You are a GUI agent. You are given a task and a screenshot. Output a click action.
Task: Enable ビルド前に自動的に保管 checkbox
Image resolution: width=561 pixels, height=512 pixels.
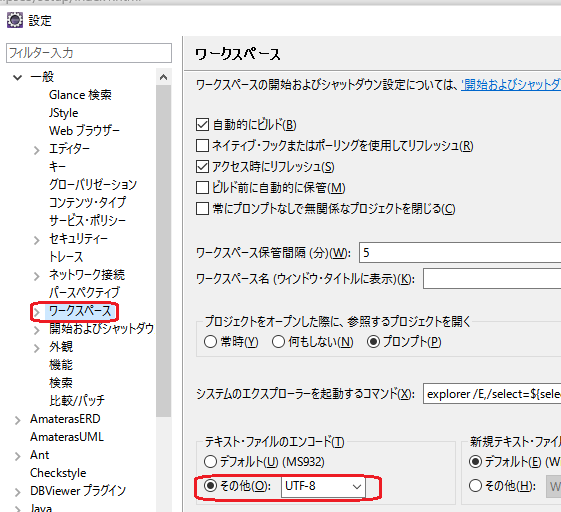pos(202,187)
